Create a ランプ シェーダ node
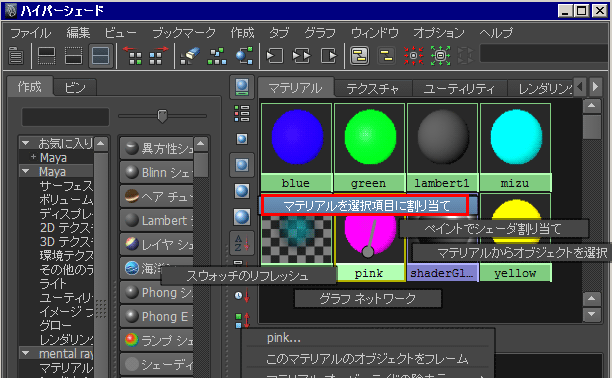Viewport: 612px width, 378px height. 157,340
